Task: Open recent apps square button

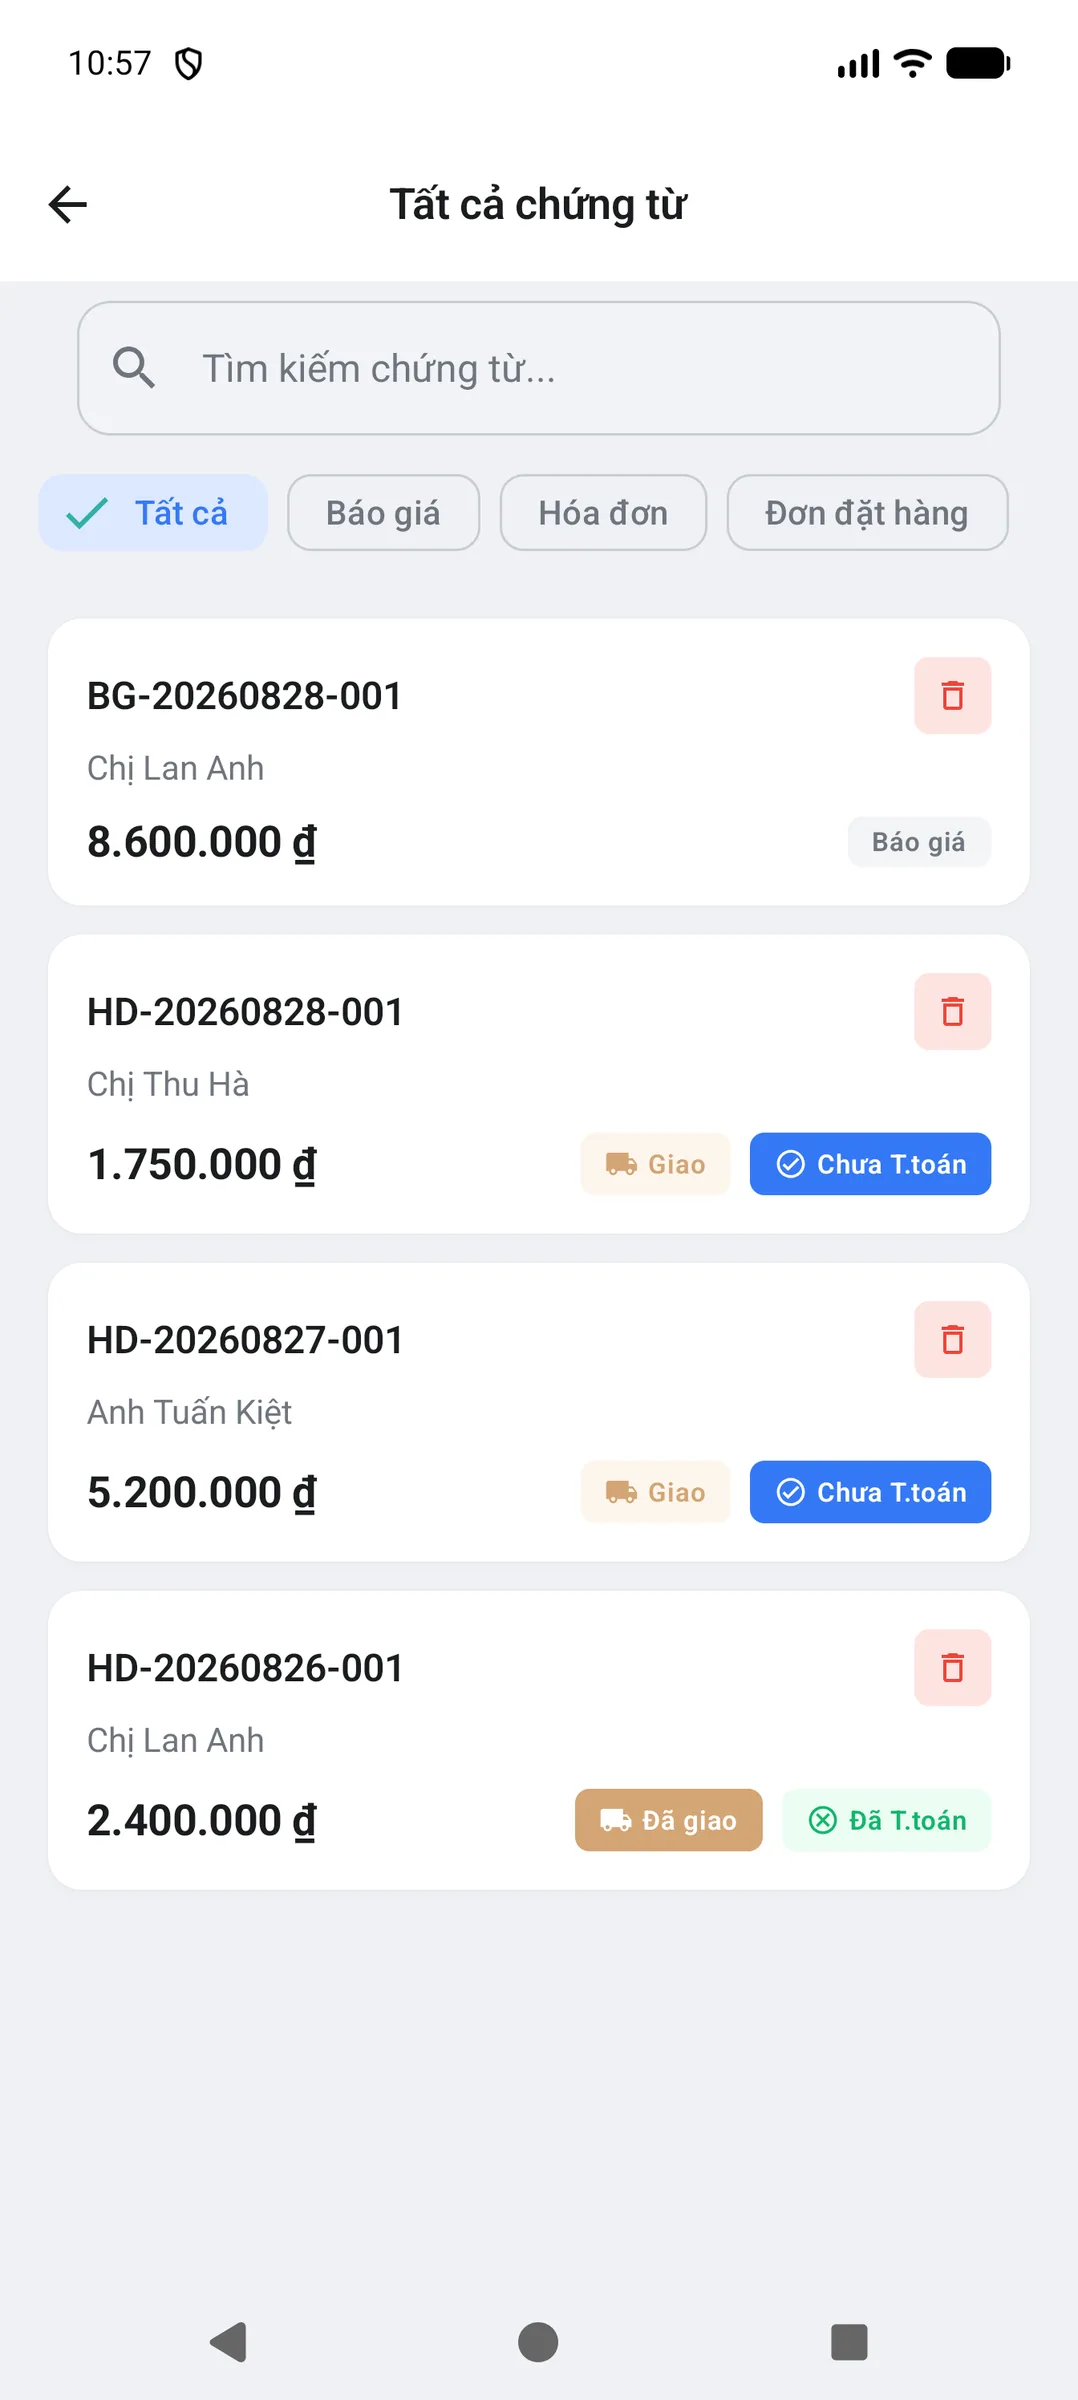Action: click(849, 2342)
